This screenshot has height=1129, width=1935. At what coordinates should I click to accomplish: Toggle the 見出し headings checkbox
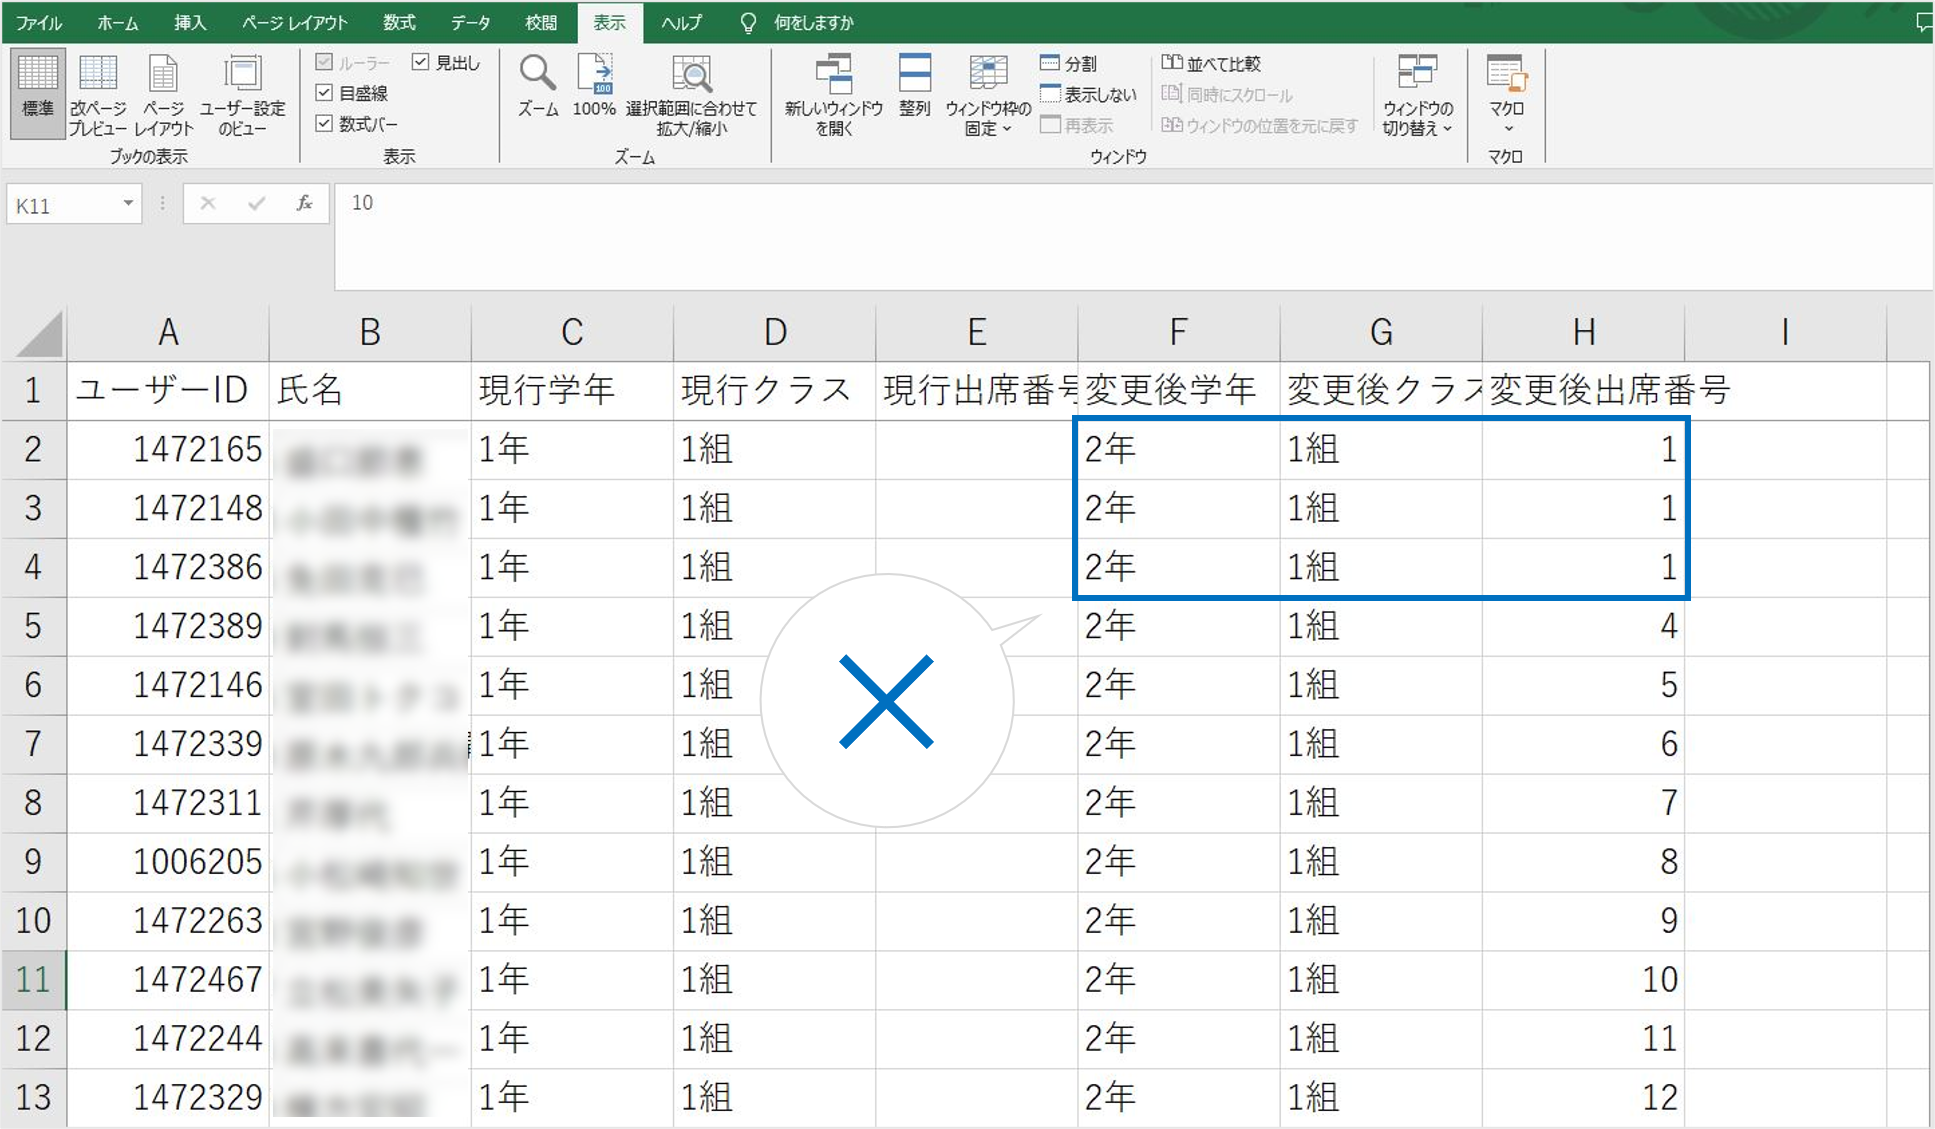pos(421,63)
